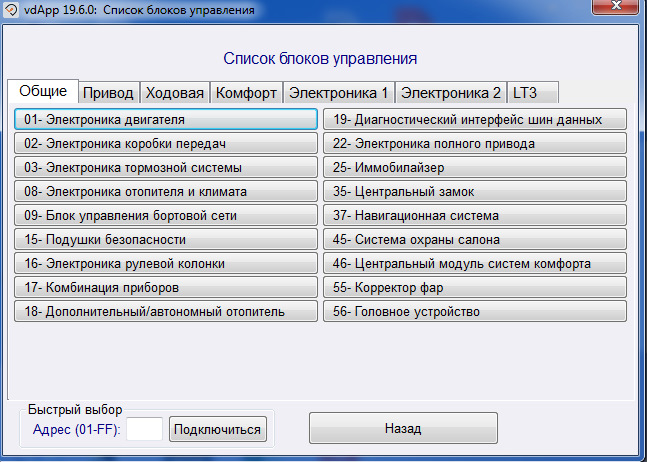Click the Назад button
Image resolution: width=647 pixels, height=462 pixels.
pyautogui.click(x=403, y=428)
